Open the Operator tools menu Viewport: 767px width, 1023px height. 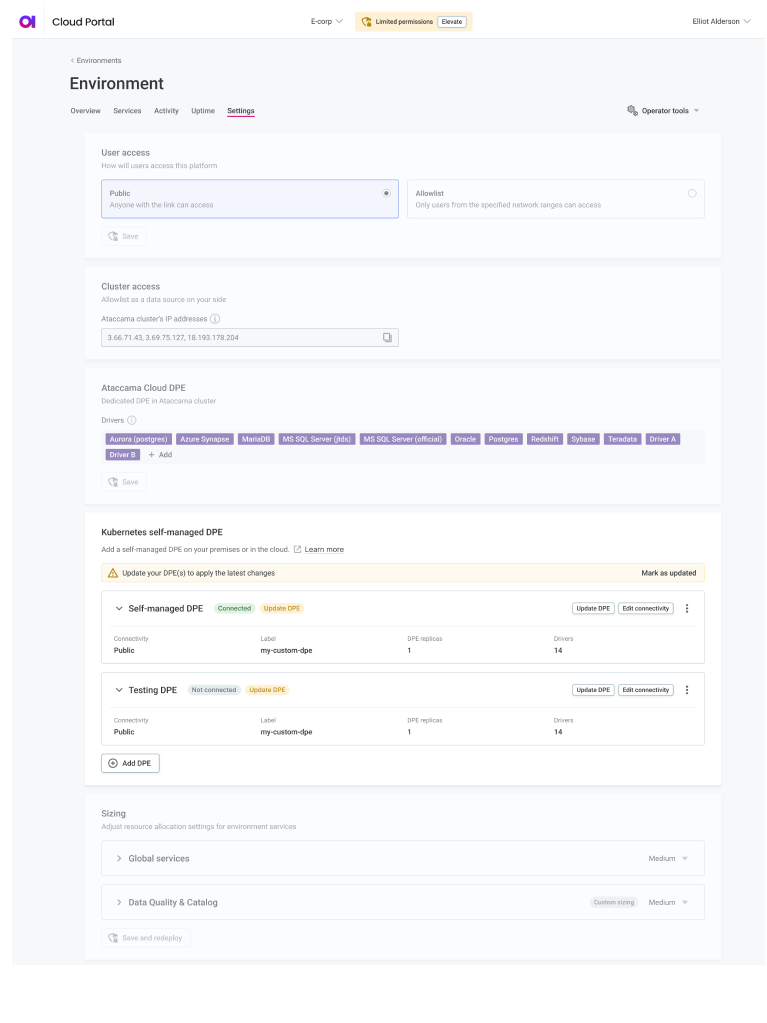coord(663,111)
